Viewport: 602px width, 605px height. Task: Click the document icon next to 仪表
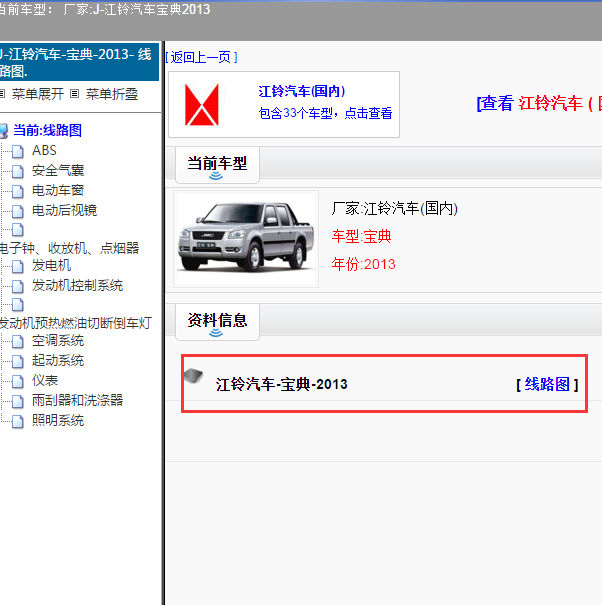coord(17,381)
